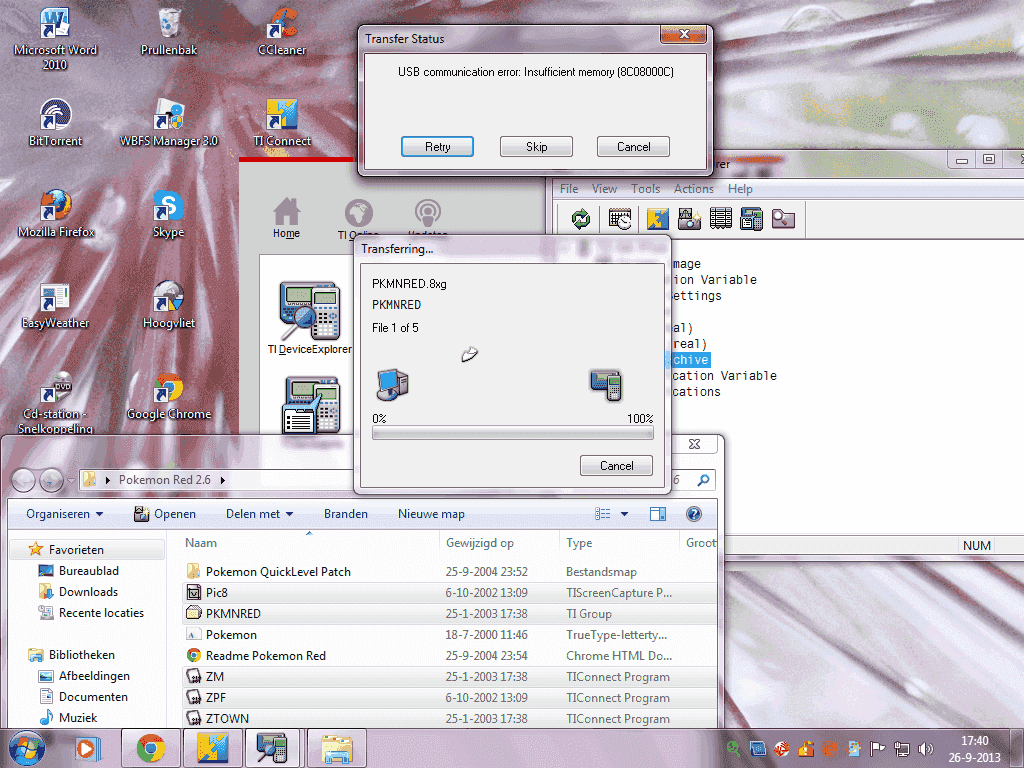
Task: Click the magnifier folder explorer toolbar icon
Action: click(x=783, y=219)
